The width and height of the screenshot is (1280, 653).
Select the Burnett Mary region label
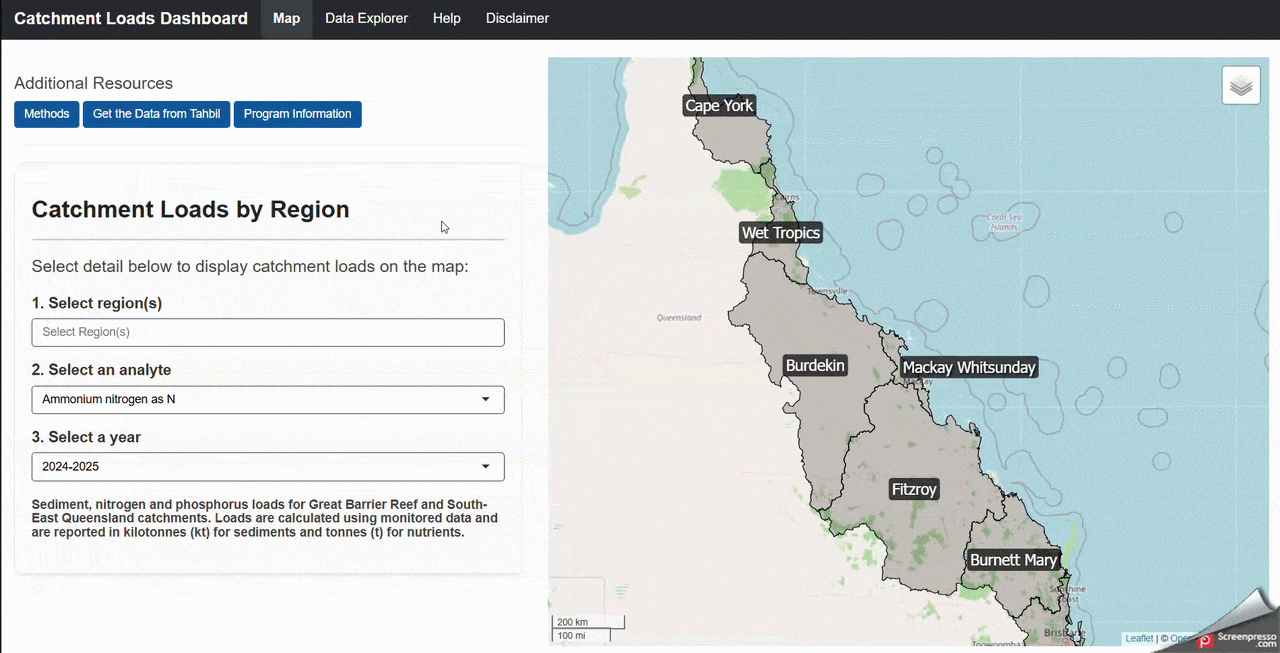tap(1013, 560)
